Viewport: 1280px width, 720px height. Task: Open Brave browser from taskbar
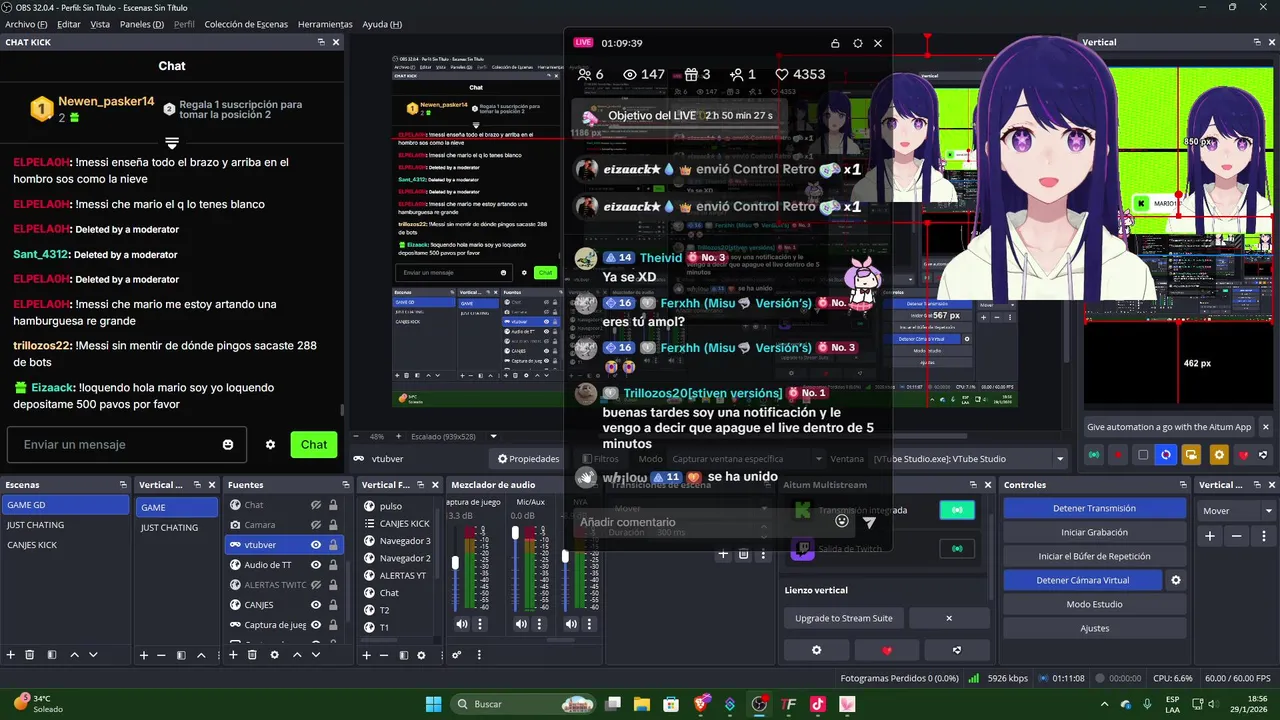pyautogui.click(x=700, y=704)
